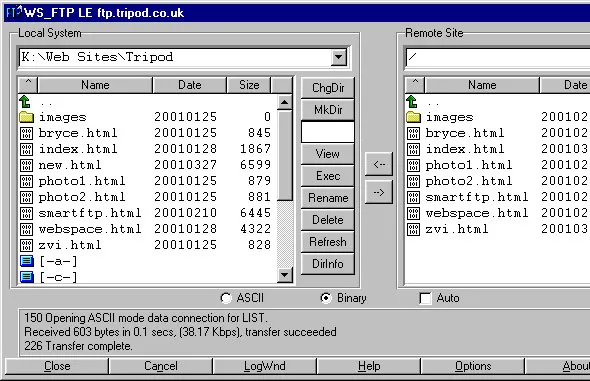Click the remote photo1.html file icon
This screenshot has height=381, width=590.
(x=413, y=165)
